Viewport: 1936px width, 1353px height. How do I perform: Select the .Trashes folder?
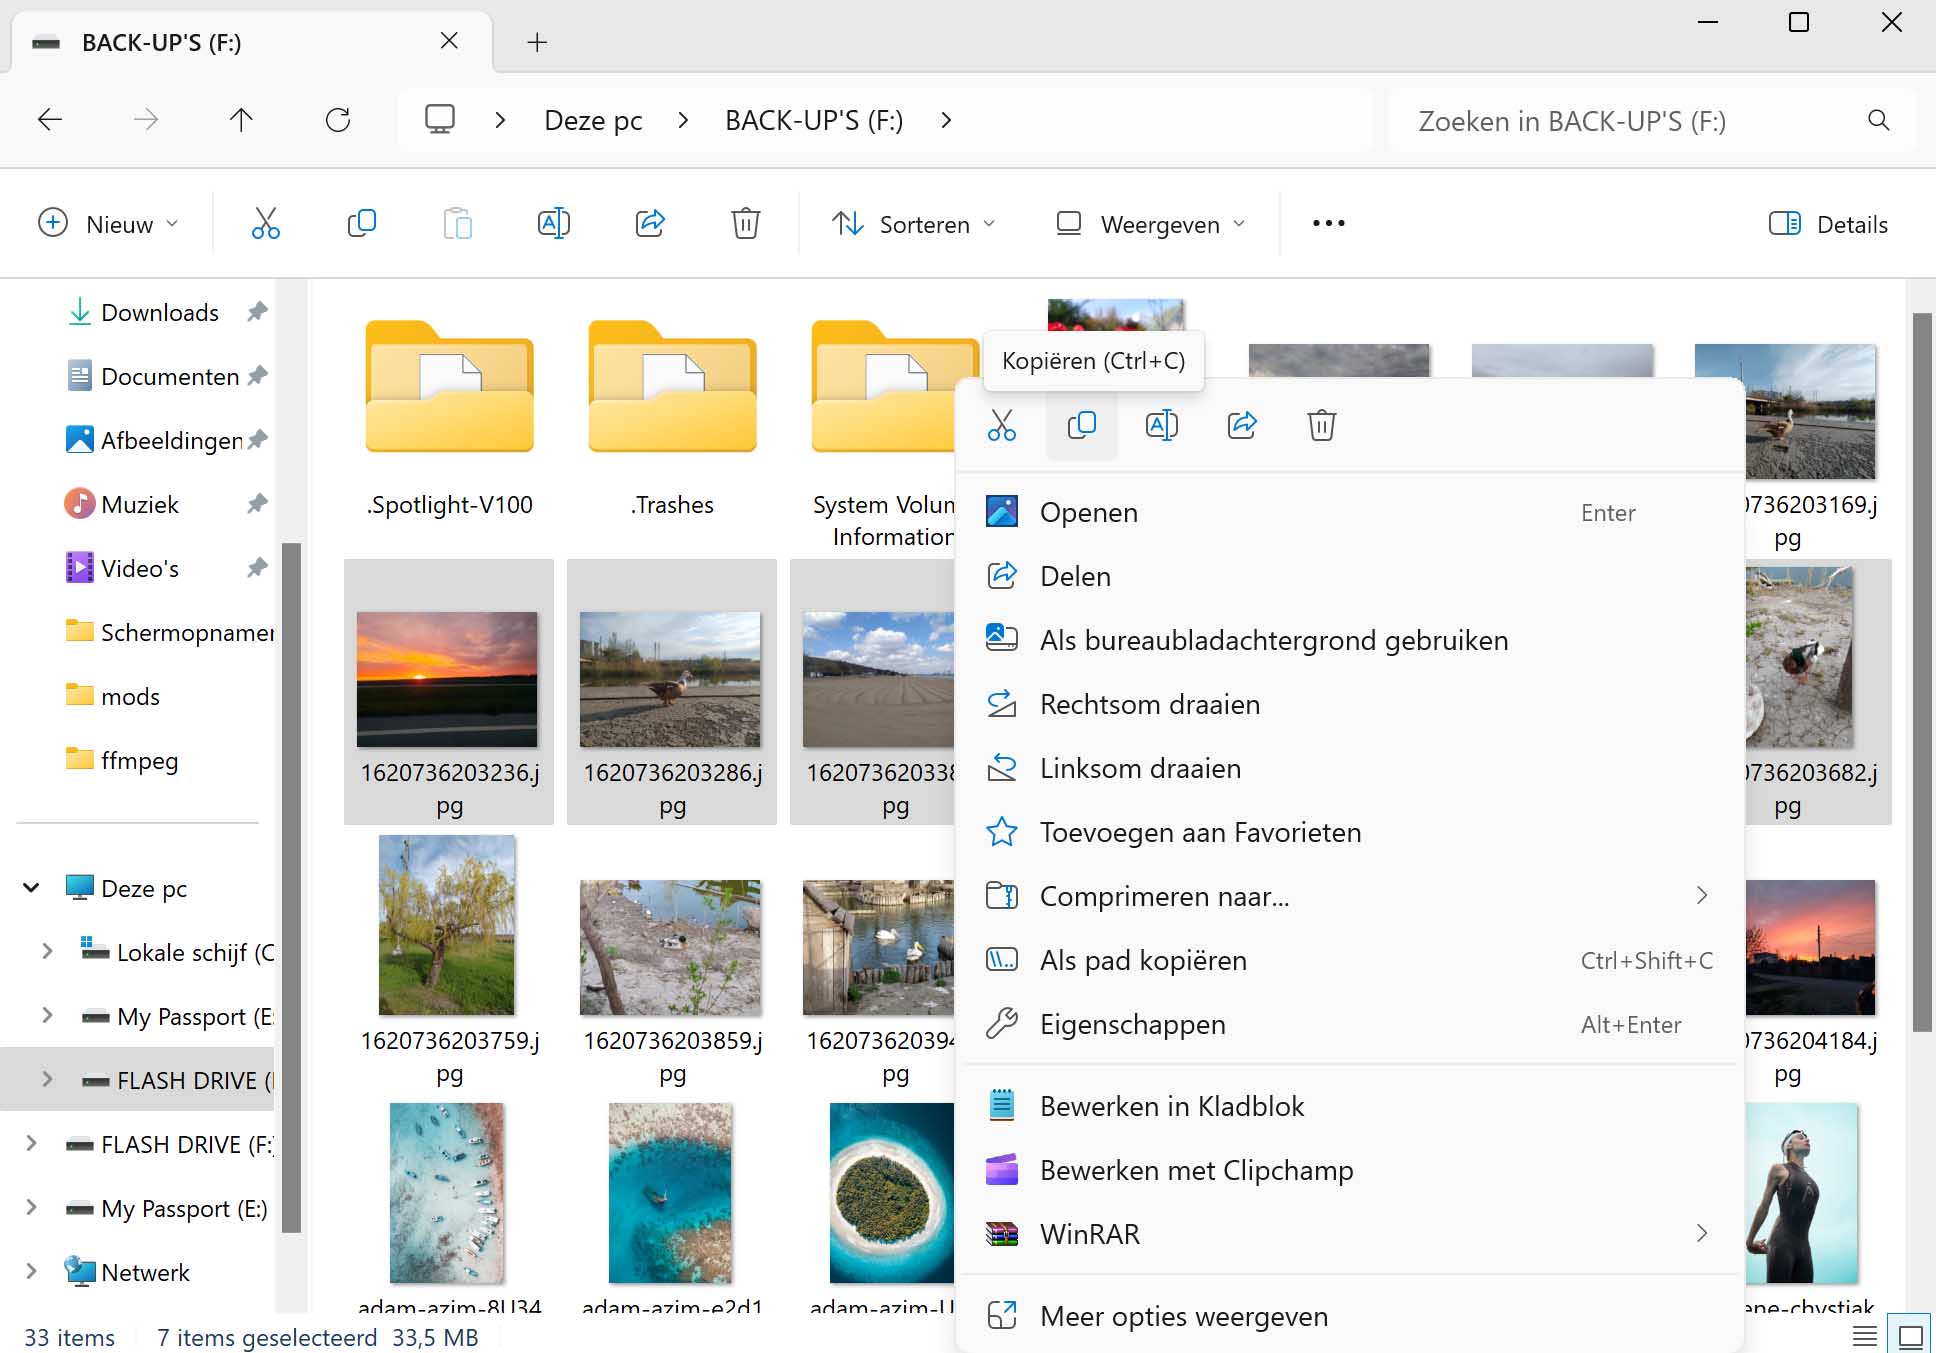point(672,420)
